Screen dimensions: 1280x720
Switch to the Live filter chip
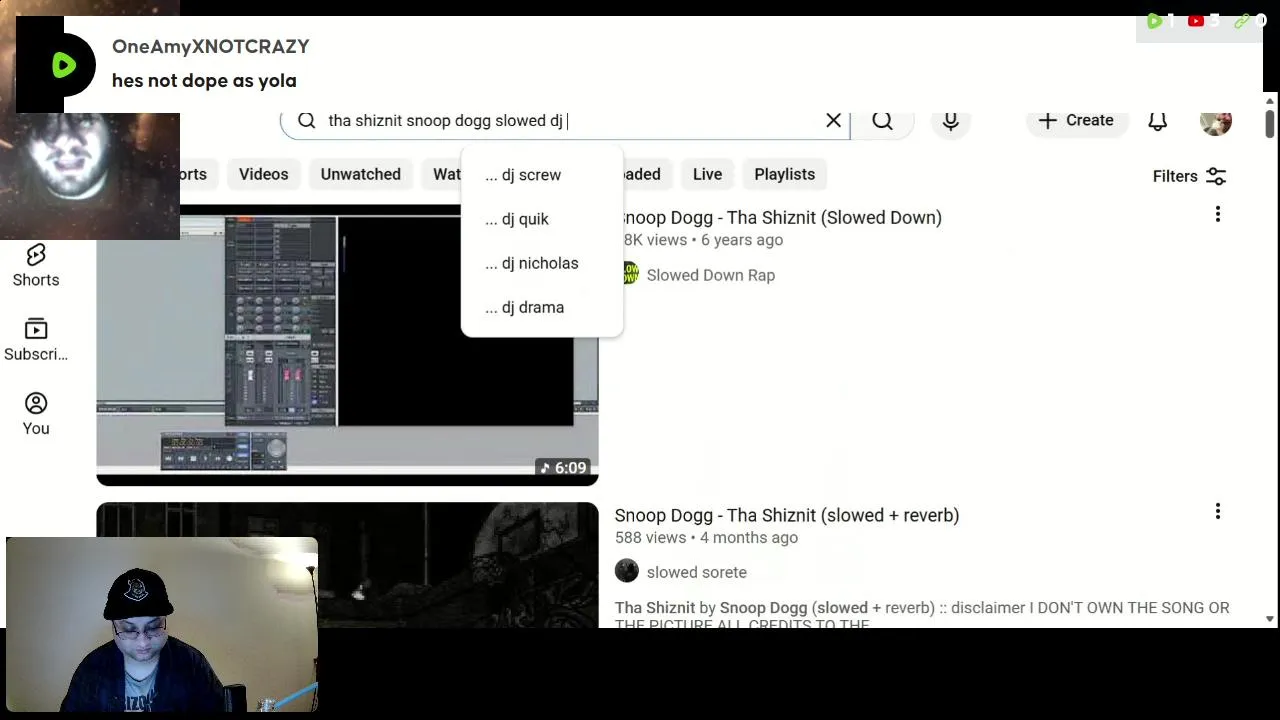tap(707, 174)
